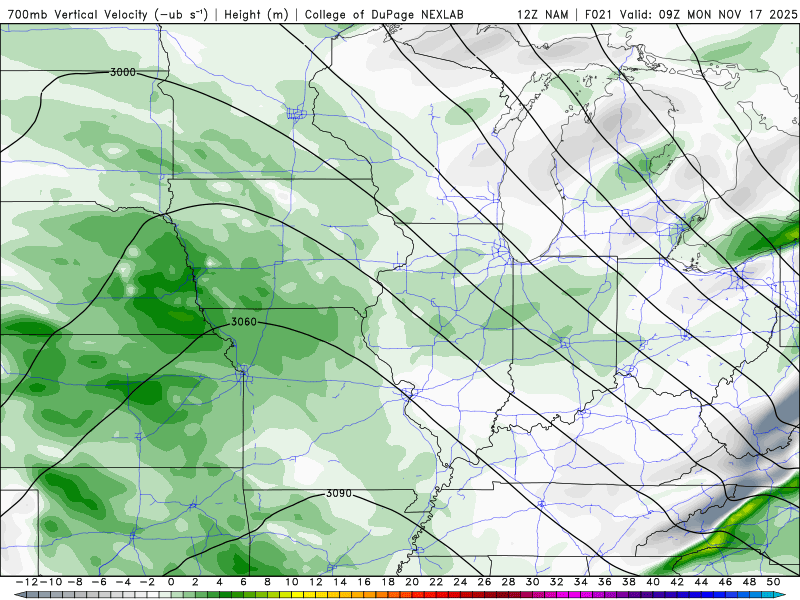Click the 44 color bar label
This screenshot has height=600, width=800.
coord(701,582)
